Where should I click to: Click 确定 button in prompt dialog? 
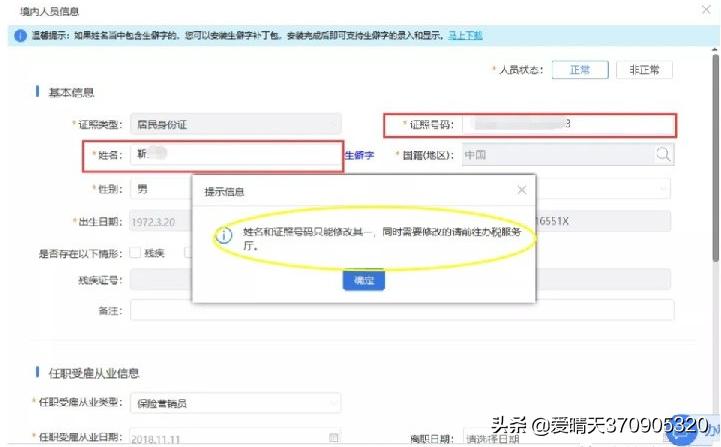click(363, 280)
